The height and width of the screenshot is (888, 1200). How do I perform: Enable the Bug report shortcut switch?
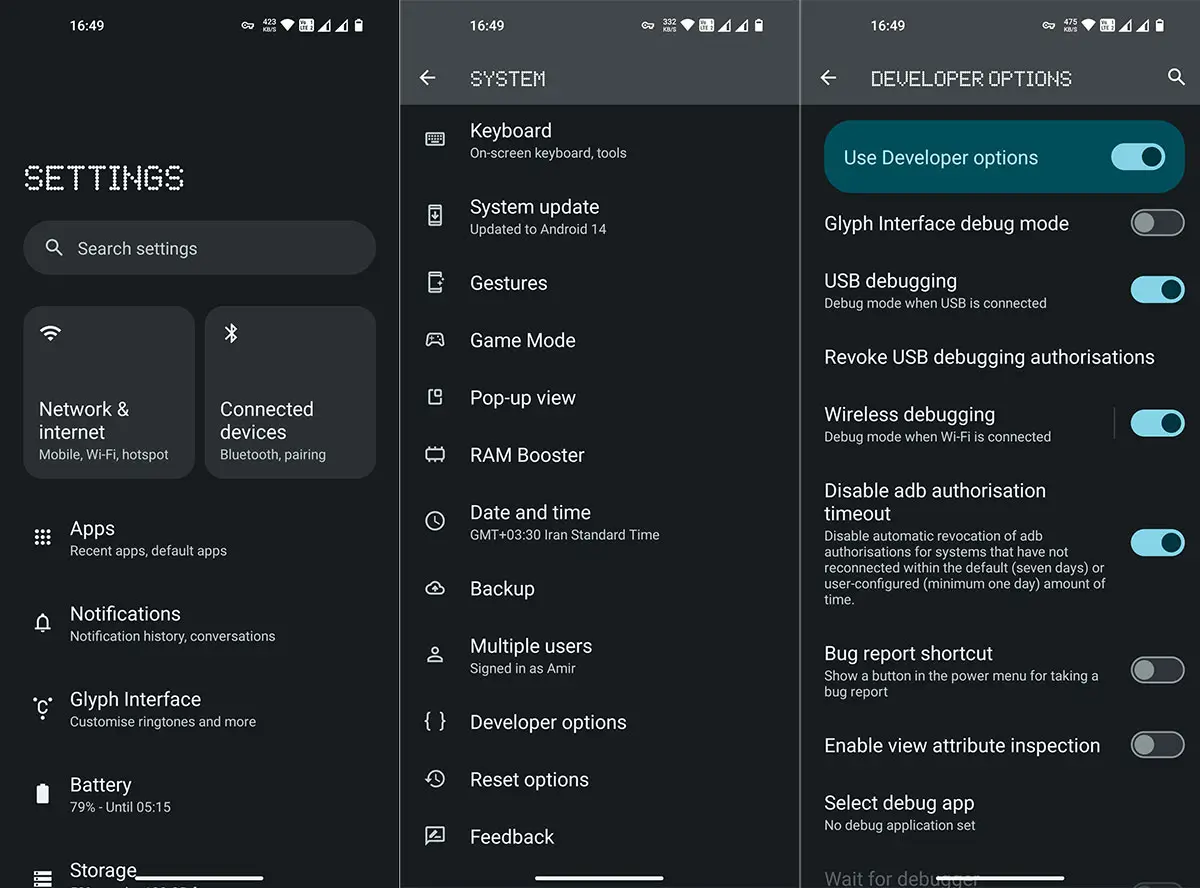click(1157, 670)
